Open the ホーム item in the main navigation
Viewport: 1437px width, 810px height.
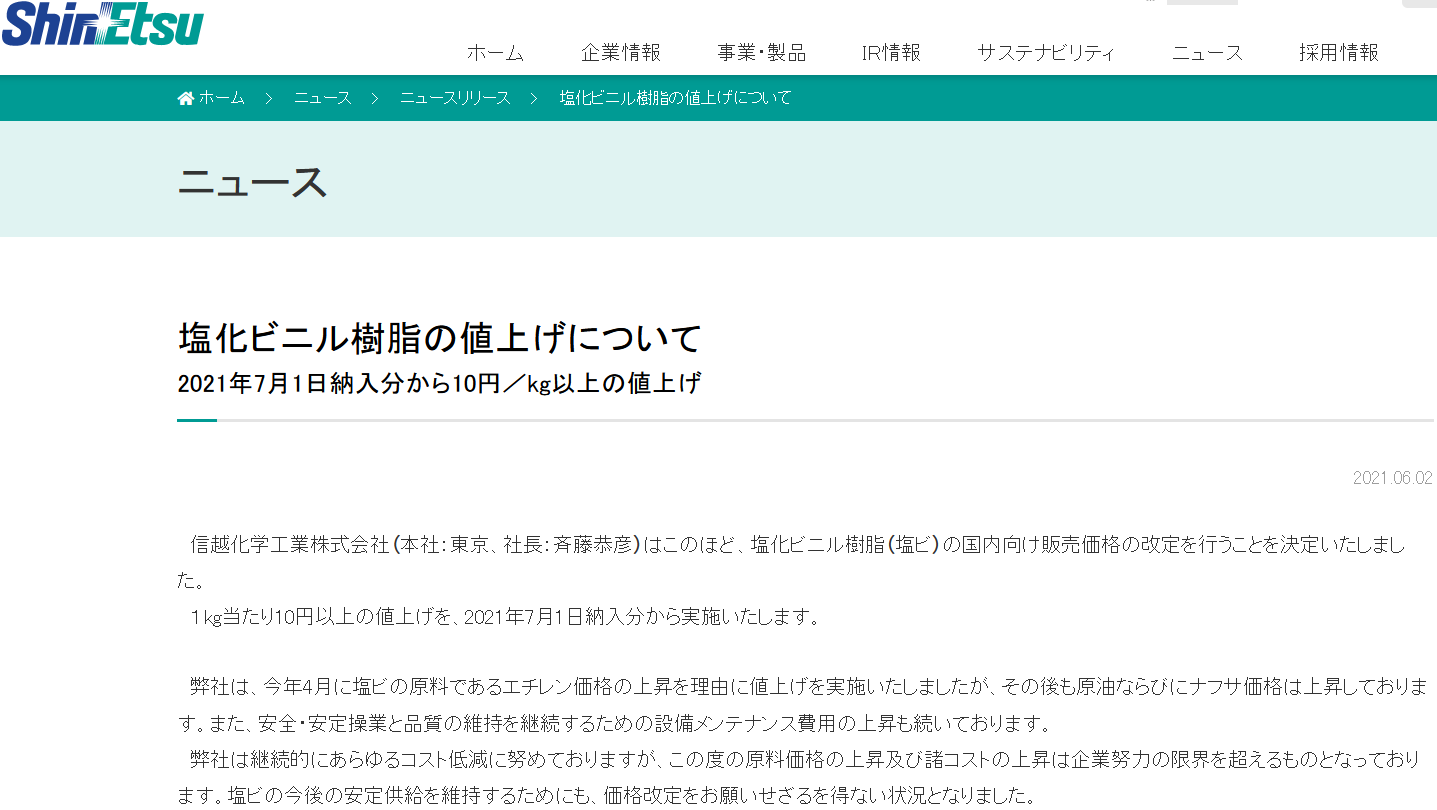[495, 53]
